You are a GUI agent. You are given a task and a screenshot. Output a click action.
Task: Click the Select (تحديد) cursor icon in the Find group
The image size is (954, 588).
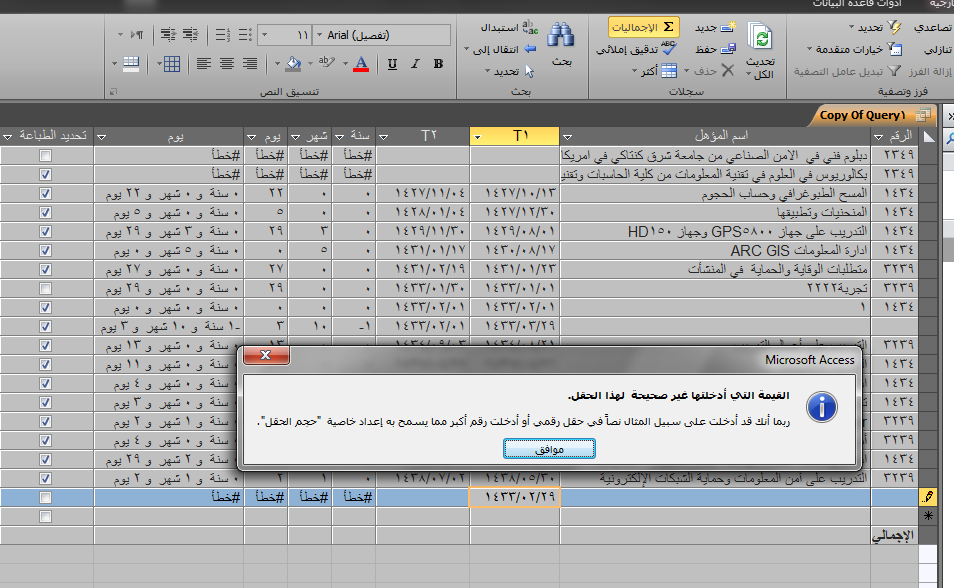pos(529,71)
